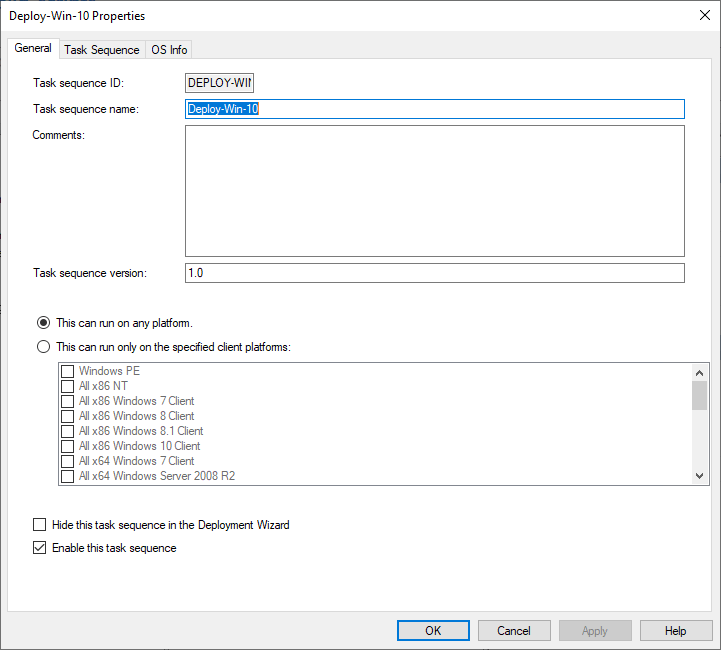Check the All x64 Windows 7 Client box
This screenshot has width=721, height=650.
pos(68,461)
